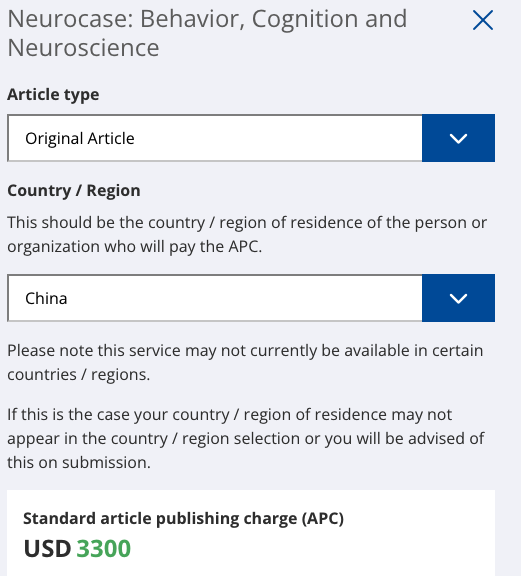Image resolution: width=521 pixels, height=576 pixels.
Task: Open the Original Article dropdown field
Action: tap(251, 138)
